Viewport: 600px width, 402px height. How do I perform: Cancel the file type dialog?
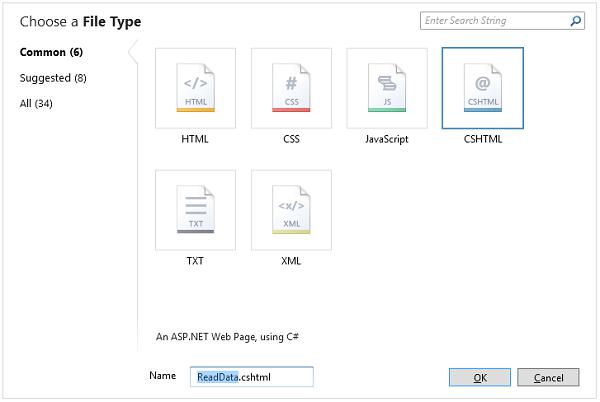(549, 377)
